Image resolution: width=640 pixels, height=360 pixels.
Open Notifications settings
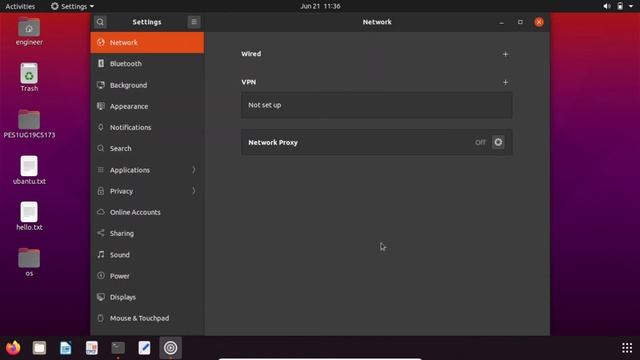(x=147, y=127)
